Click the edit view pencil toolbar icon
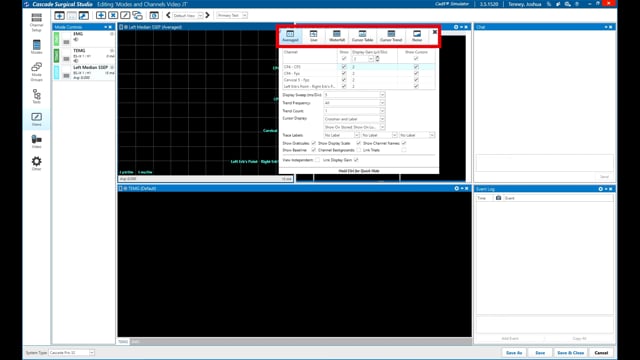This screenshot has height=360, width=640. pyautogui.click(x=125, y=16)
